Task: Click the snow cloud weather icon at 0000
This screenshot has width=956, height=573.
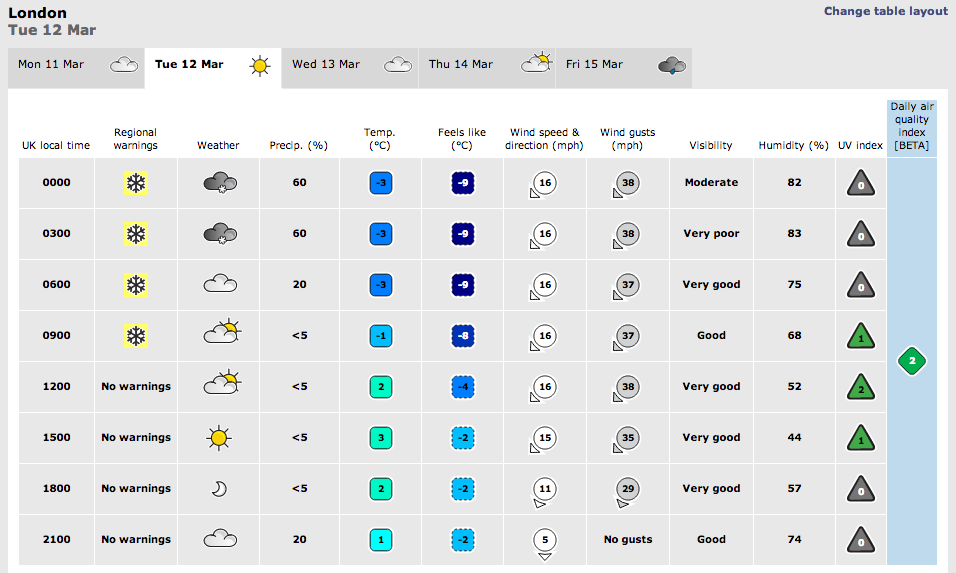Action: pos(220,183)
